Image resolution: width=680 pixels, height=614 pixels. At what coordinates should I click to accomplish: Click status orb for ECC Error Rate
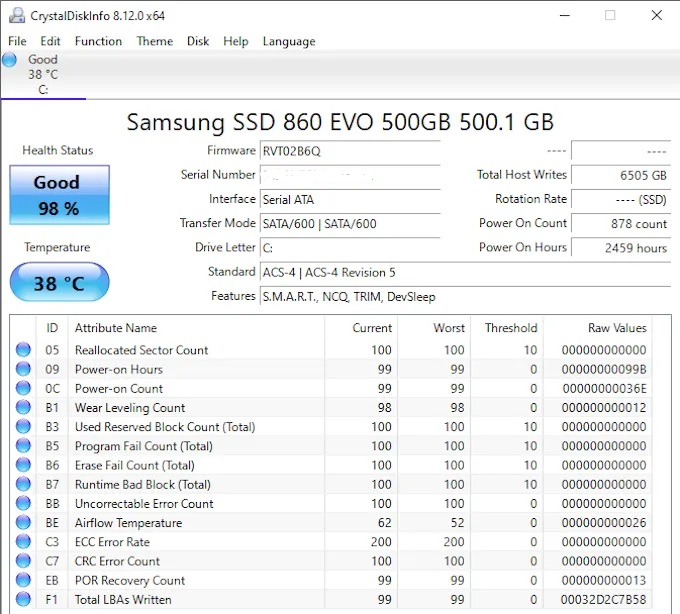[23, 542]
